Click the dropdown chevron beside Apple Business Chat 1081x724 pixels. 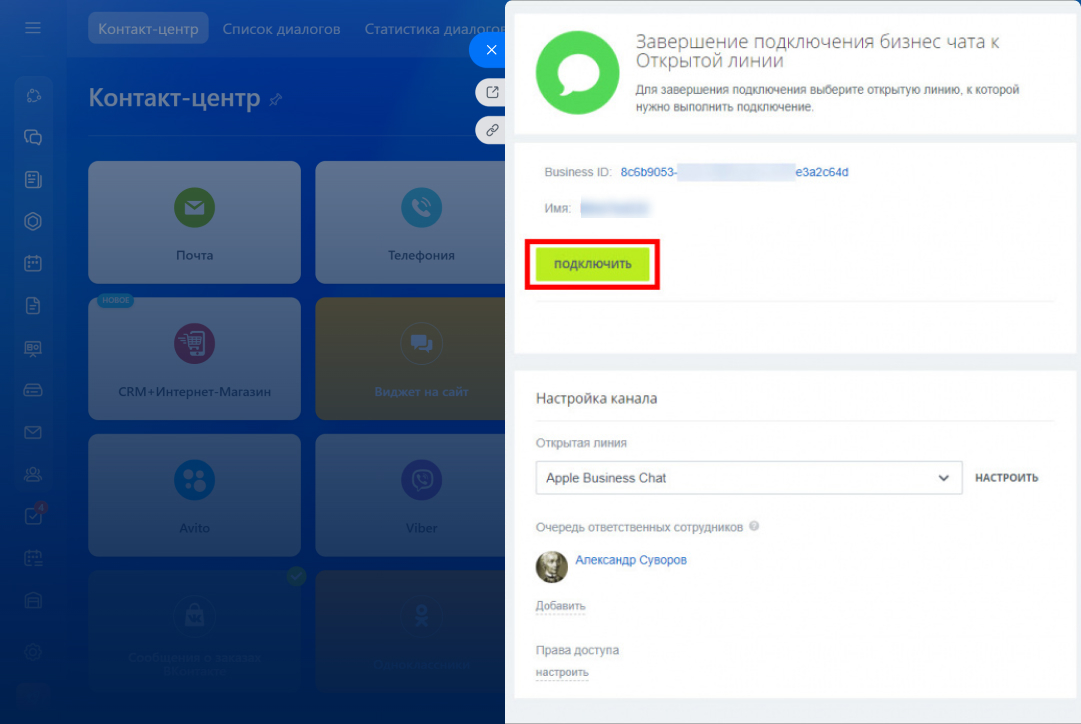click(x=943, y=478)
